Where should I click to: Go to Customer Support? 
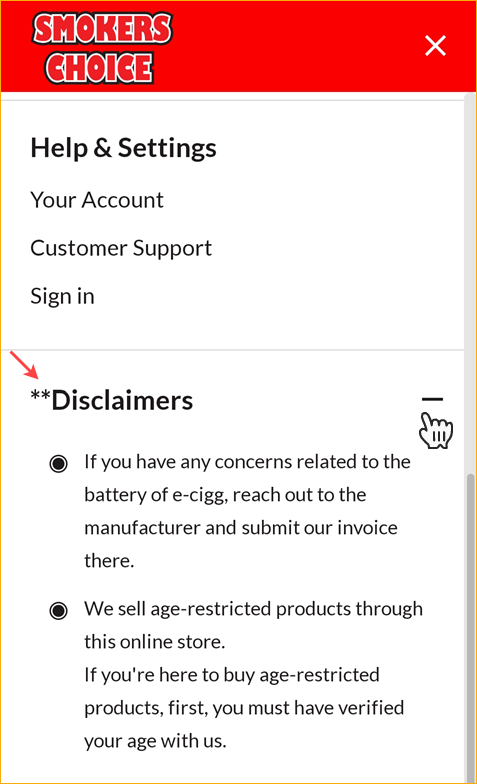121,248
